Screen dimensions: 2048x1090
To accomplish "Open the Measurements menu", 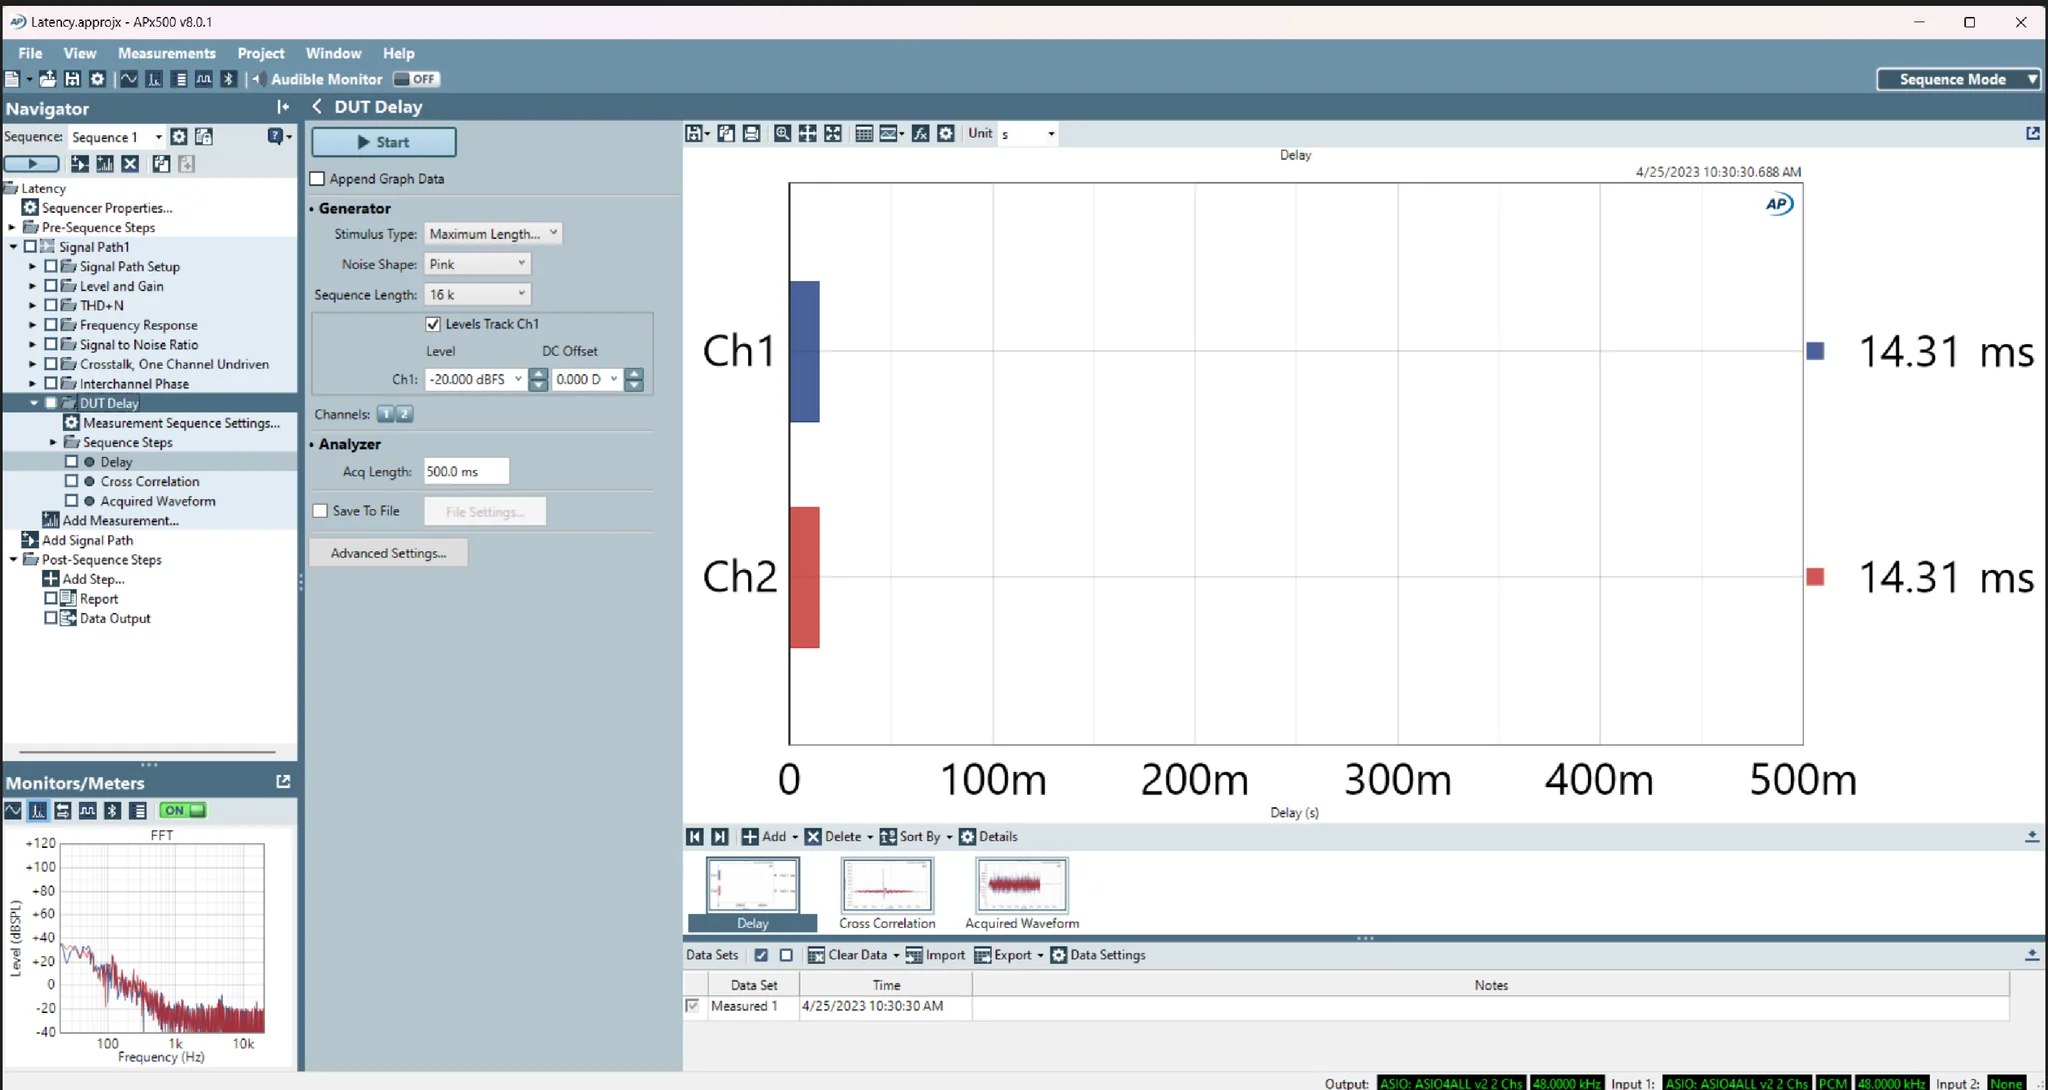I will point(166,53).
